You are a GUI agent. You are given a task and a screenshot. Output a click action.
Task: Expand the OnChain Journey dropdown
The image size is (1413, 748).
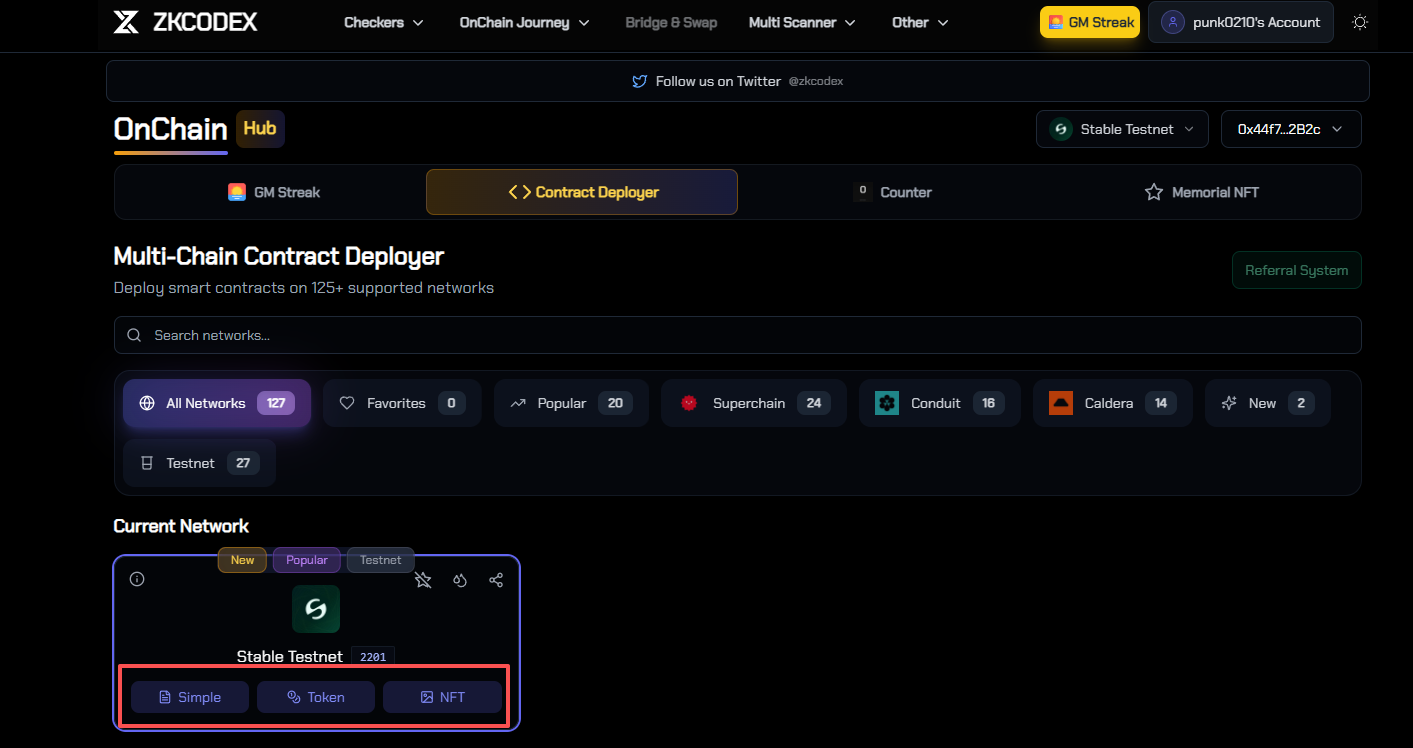[x=524, y=22]
